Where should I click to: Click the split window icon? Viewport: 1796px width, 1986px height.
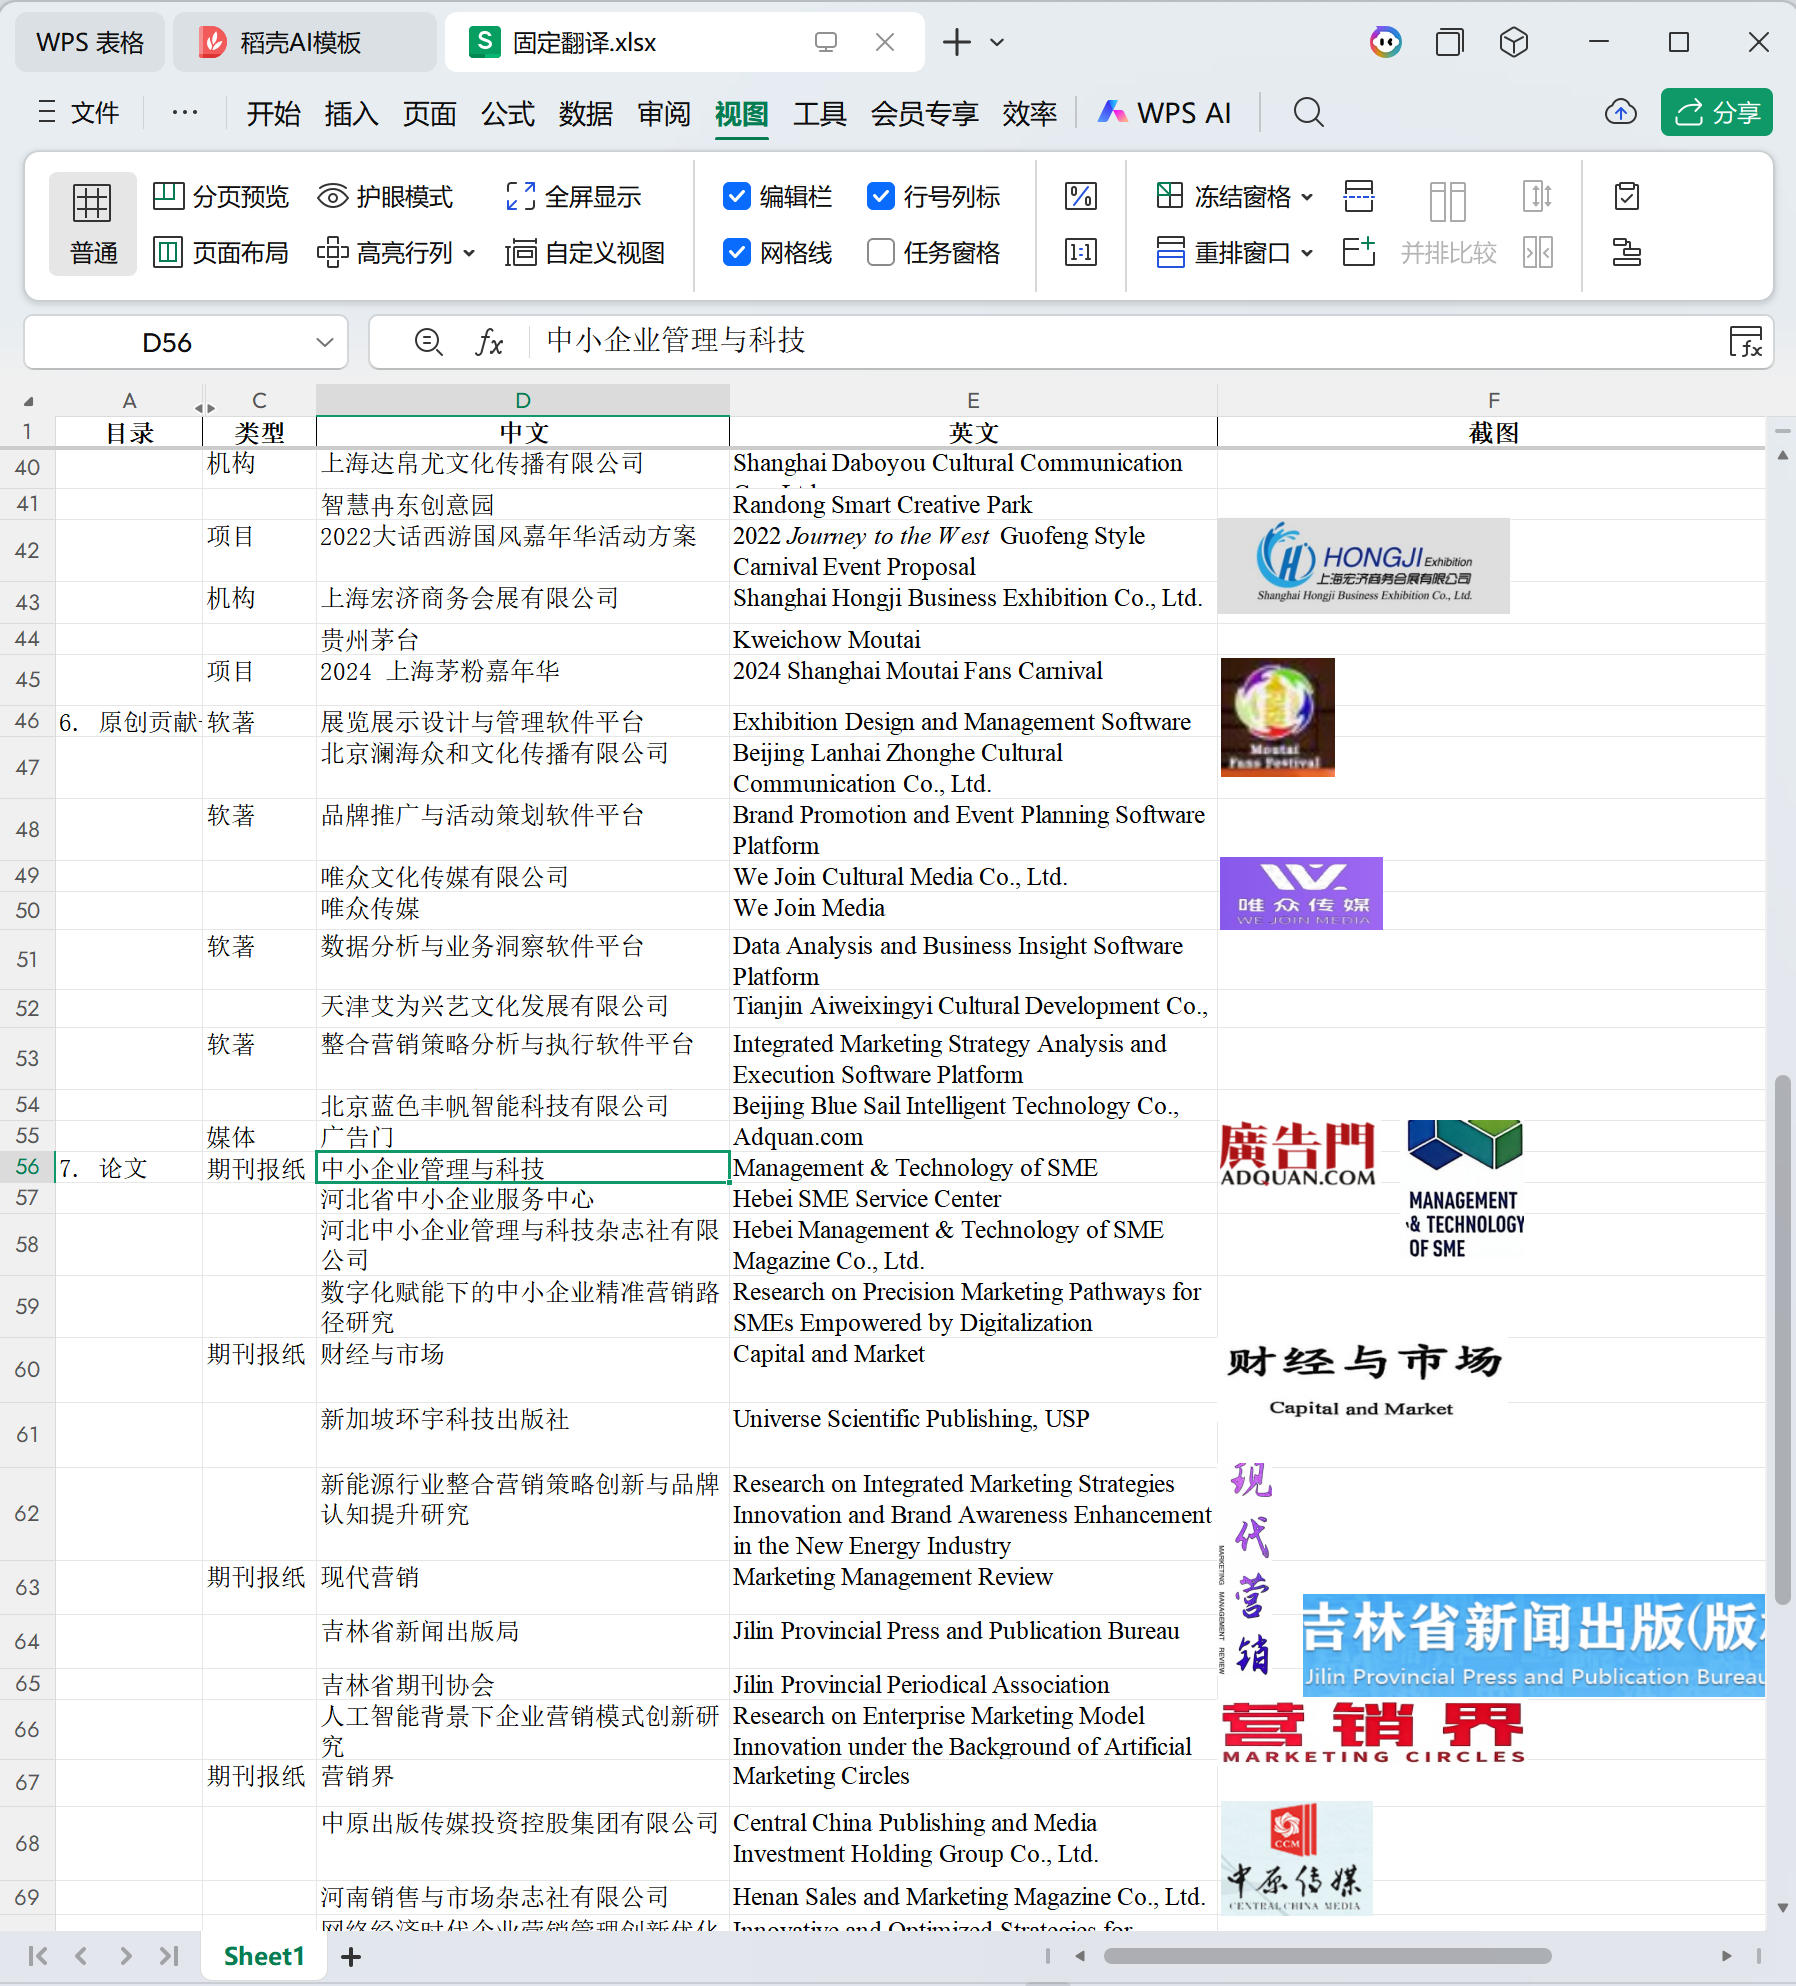tap(1358, 196)
